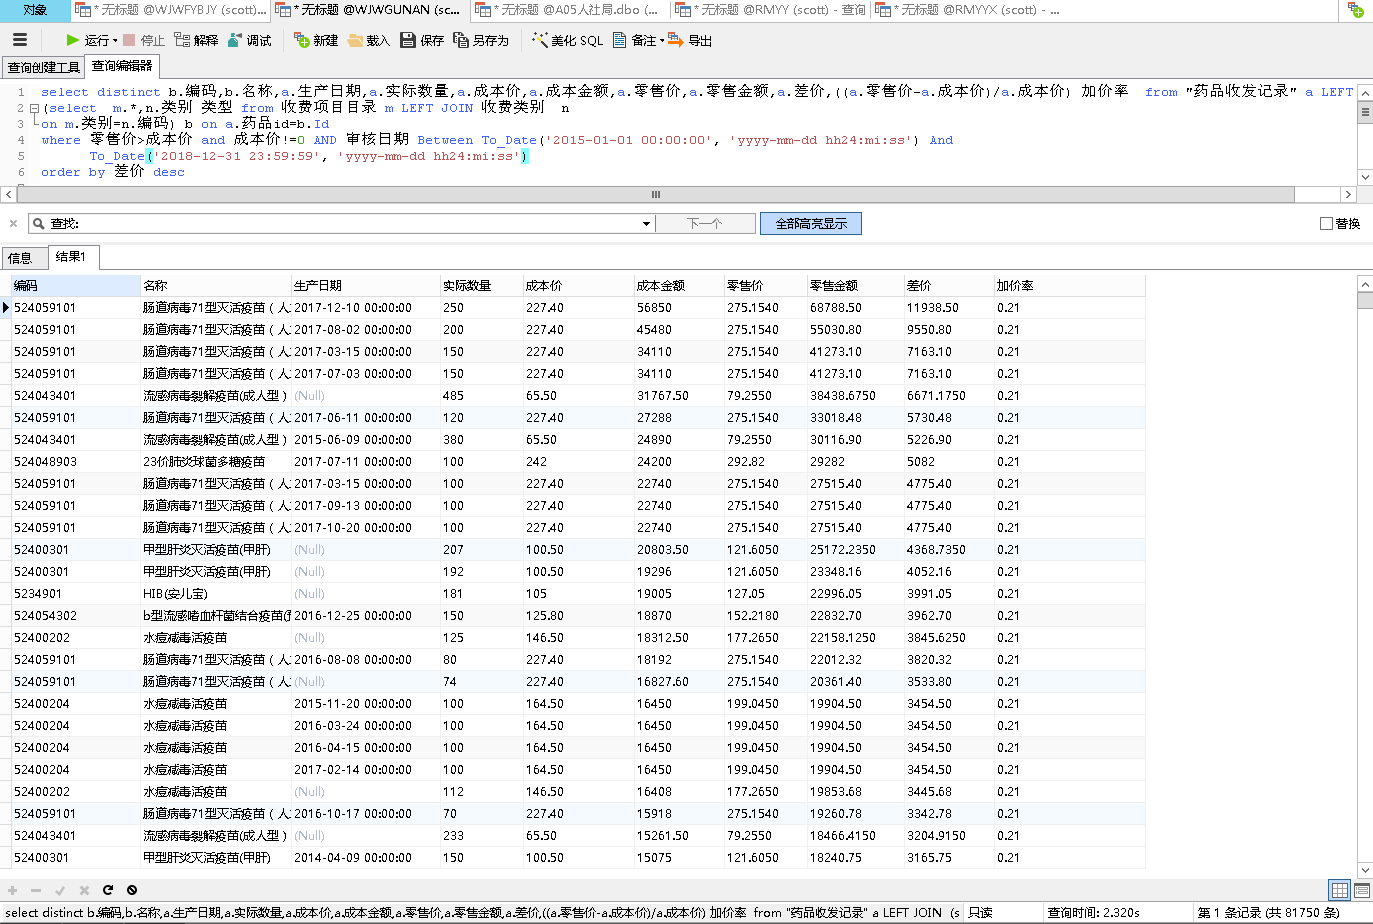
Task: Switch to the 查询创建工具 tab
Action: (43, 67)
